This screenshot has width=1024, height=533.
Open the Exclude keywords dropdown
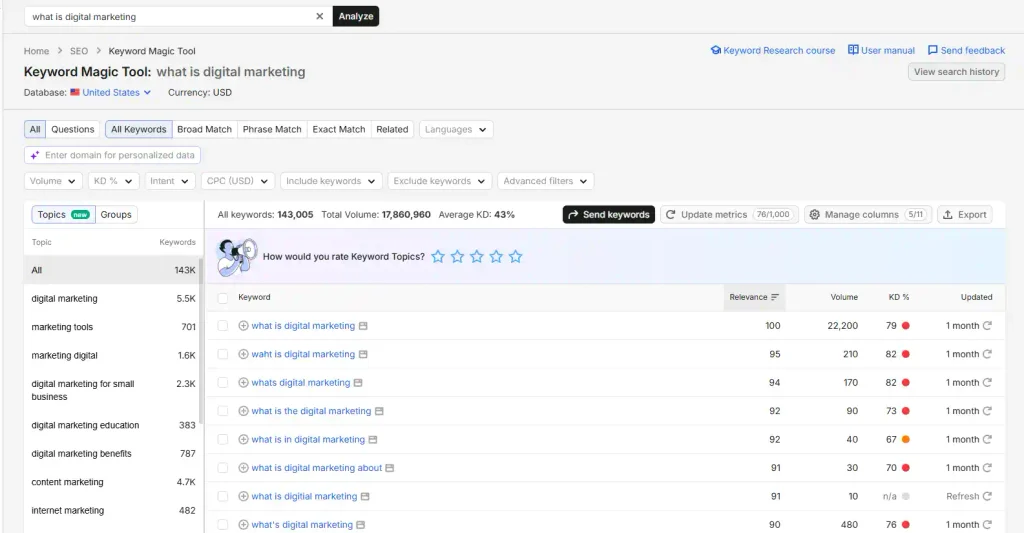point(440,181)
